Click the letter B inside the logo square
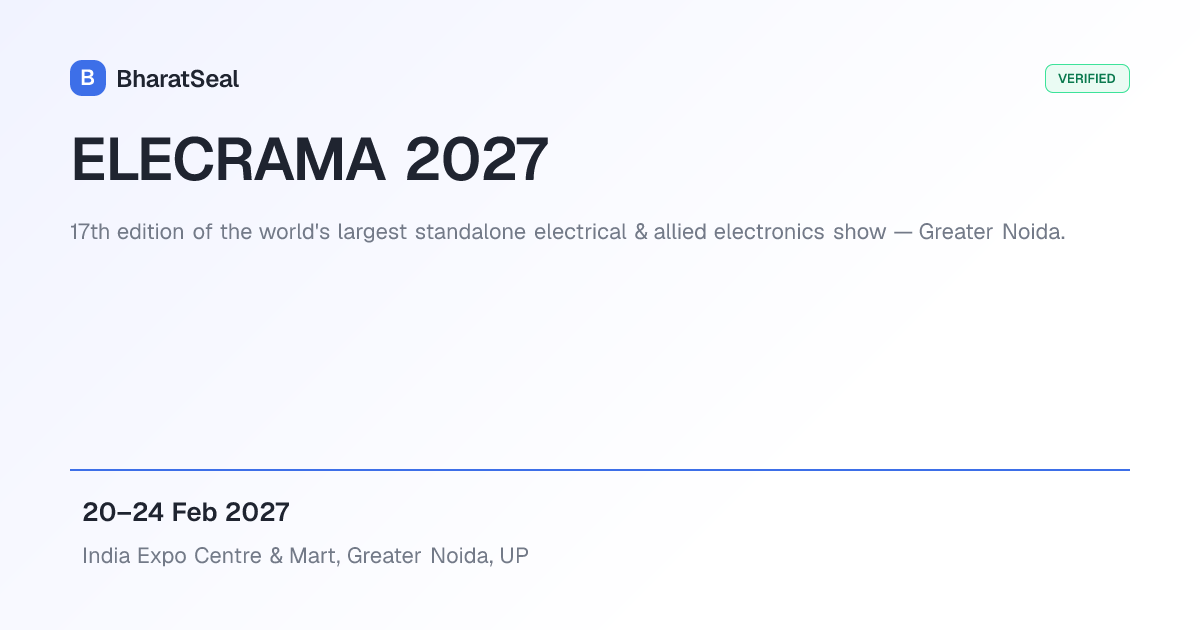This screenshot has height=630, width=1200. (88, 78)
